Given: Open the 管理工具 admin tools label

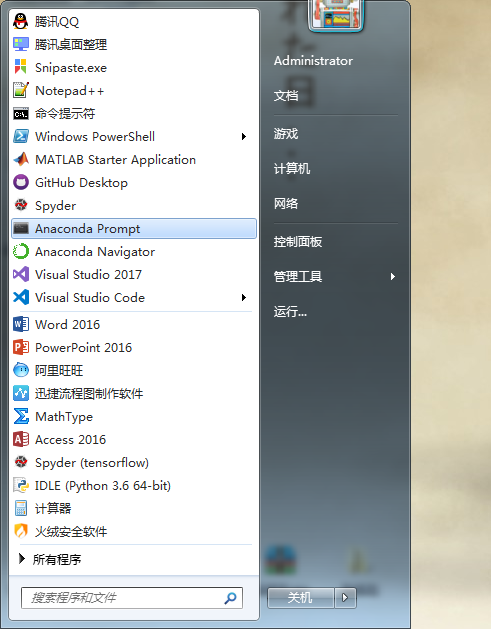Looking at the screenshot, I should [298, 276].
